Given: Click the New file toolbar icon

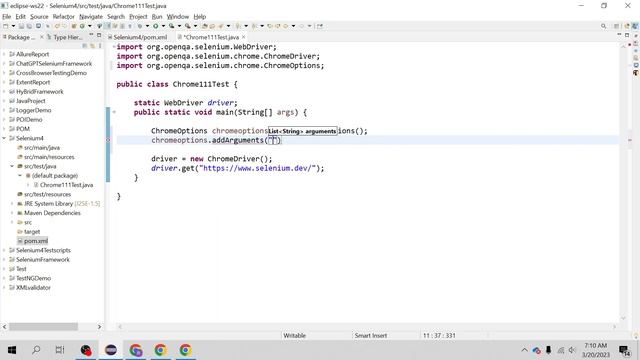Looking at the screenshot, I should click(6, 26).
